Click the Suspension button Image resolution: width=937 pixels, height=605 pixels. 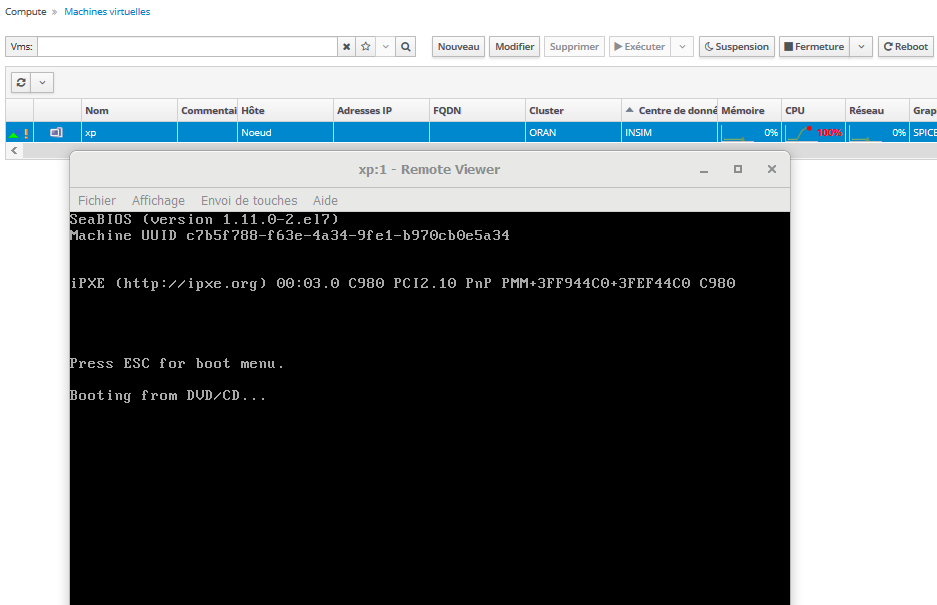[736, 47]
